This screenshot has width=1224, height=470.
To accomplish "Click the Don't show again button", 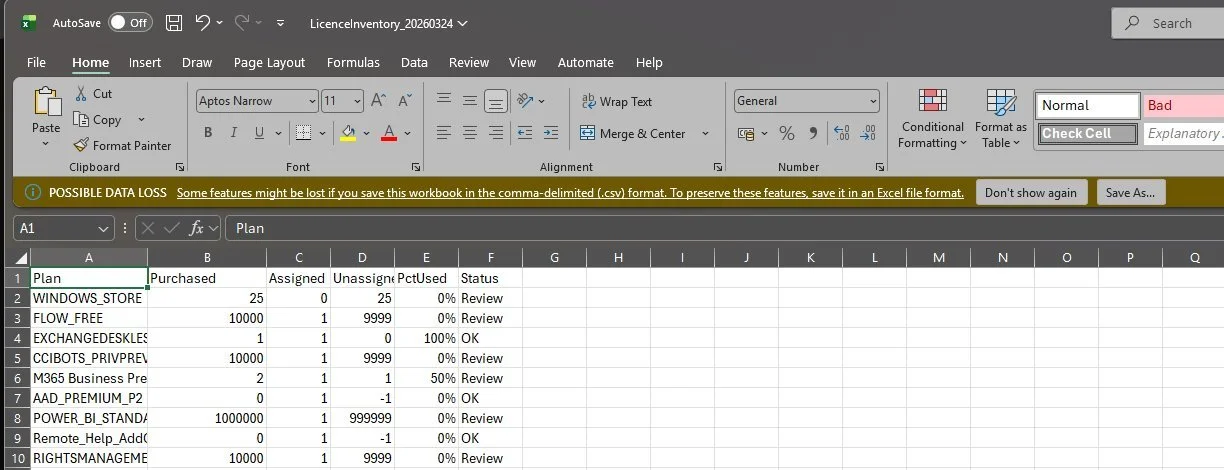I will (x=1031, y=193).
